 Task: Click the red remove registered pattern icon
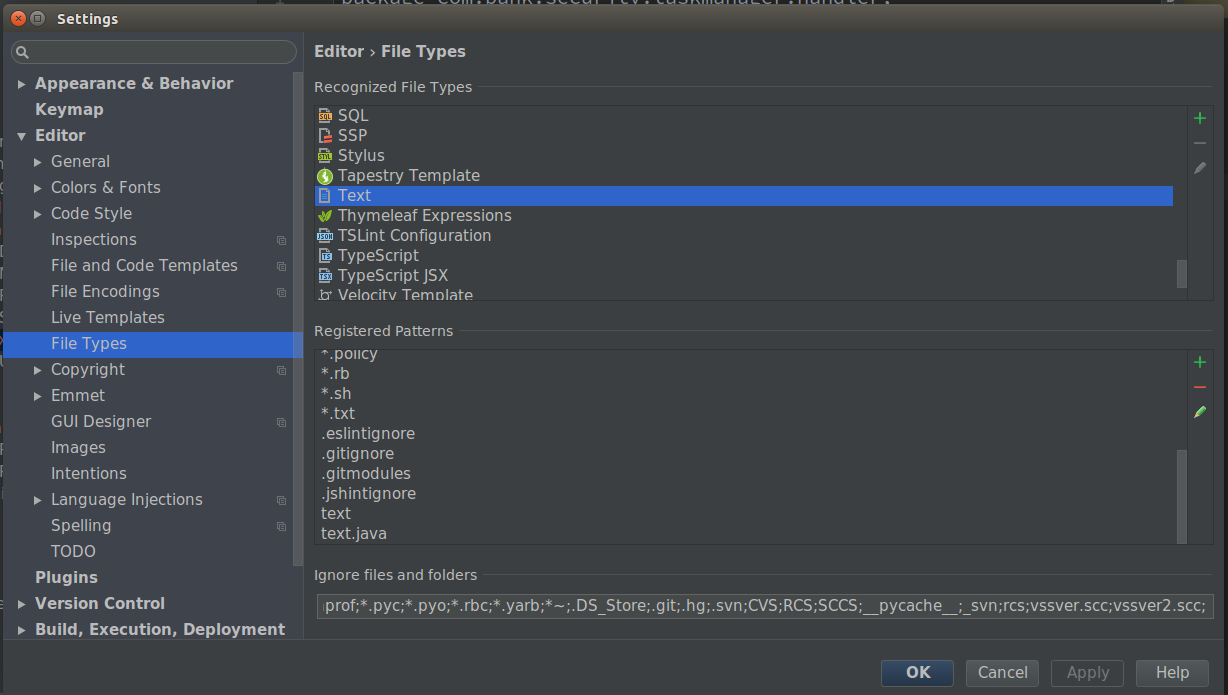click(x=1200, y=387)
